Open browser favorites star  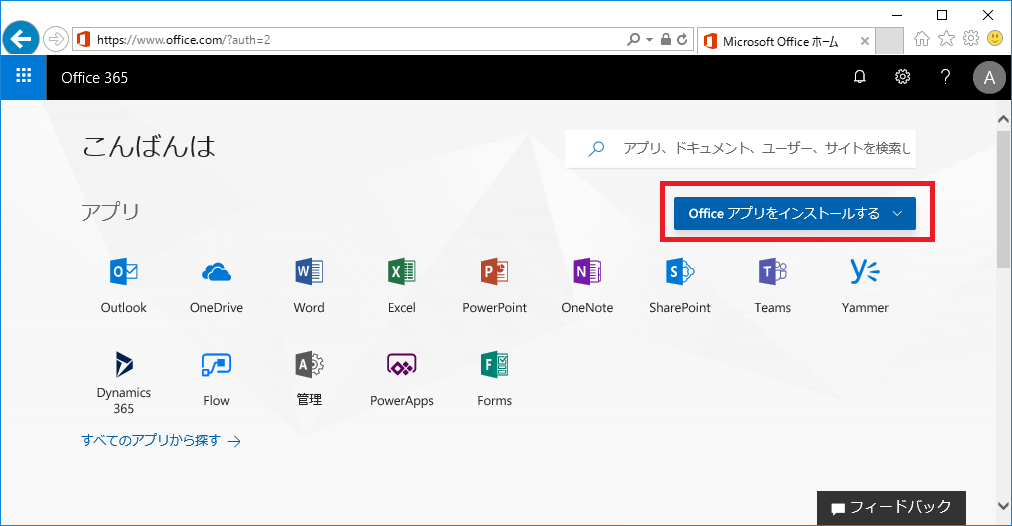[946, 39]
